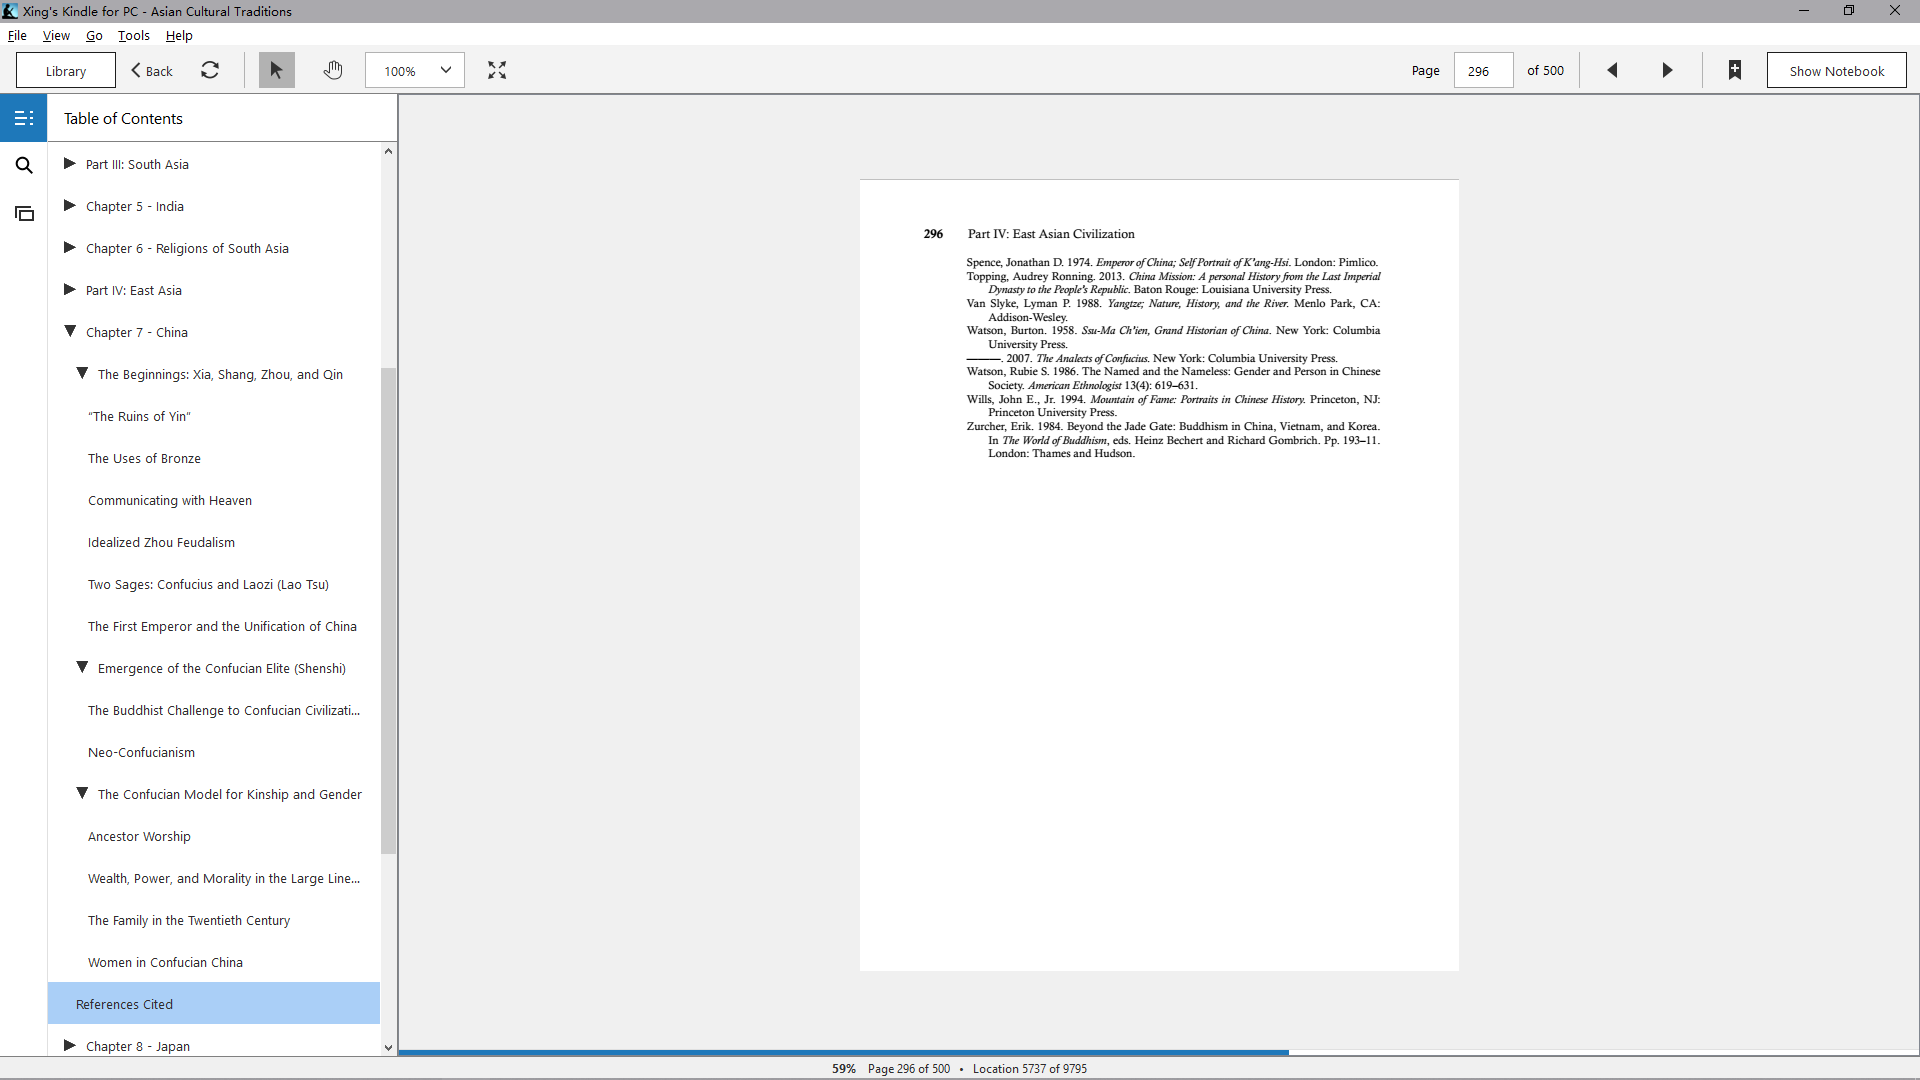Select References Cited entry
The image size is (1920, 1080).
pos(214,1003)
